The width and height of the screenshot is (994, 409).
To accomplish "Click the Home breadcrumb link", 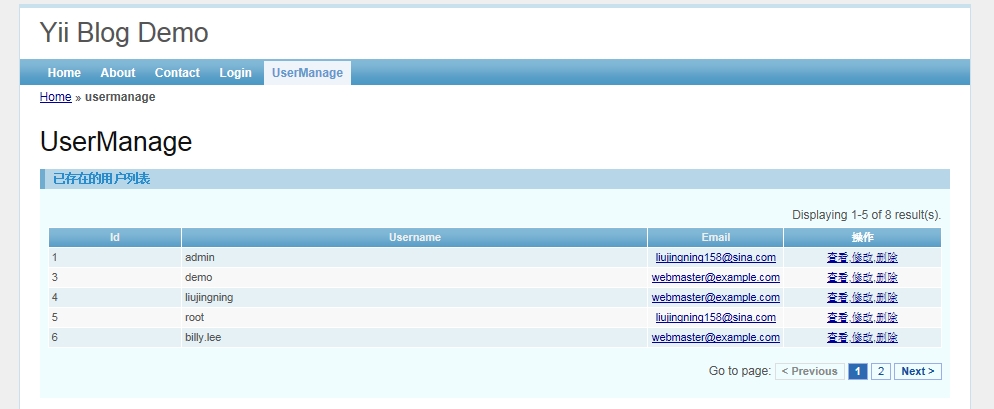I will tap(55, 97).
